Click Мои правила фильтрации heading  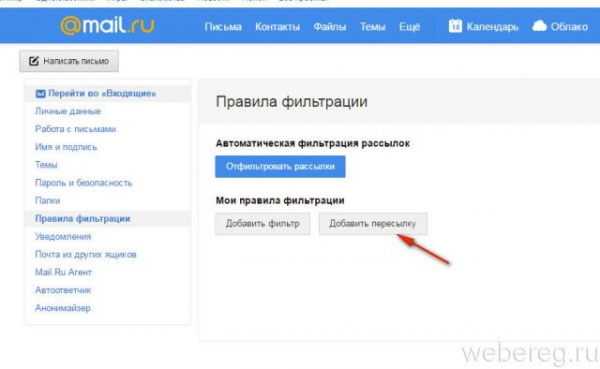(280, 201)
